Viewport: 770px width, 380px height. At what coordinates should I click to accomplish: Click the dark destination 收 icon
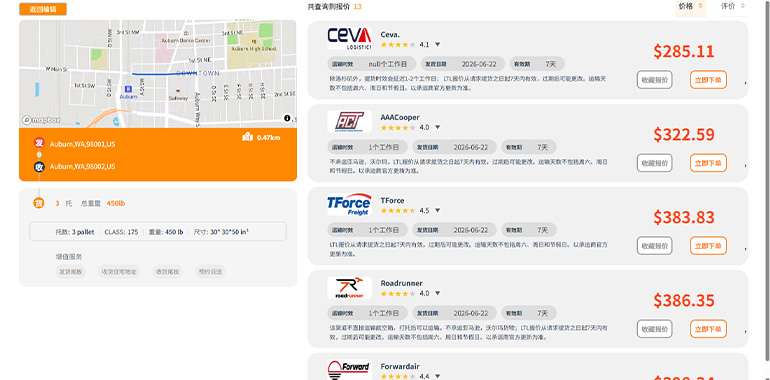39,167
